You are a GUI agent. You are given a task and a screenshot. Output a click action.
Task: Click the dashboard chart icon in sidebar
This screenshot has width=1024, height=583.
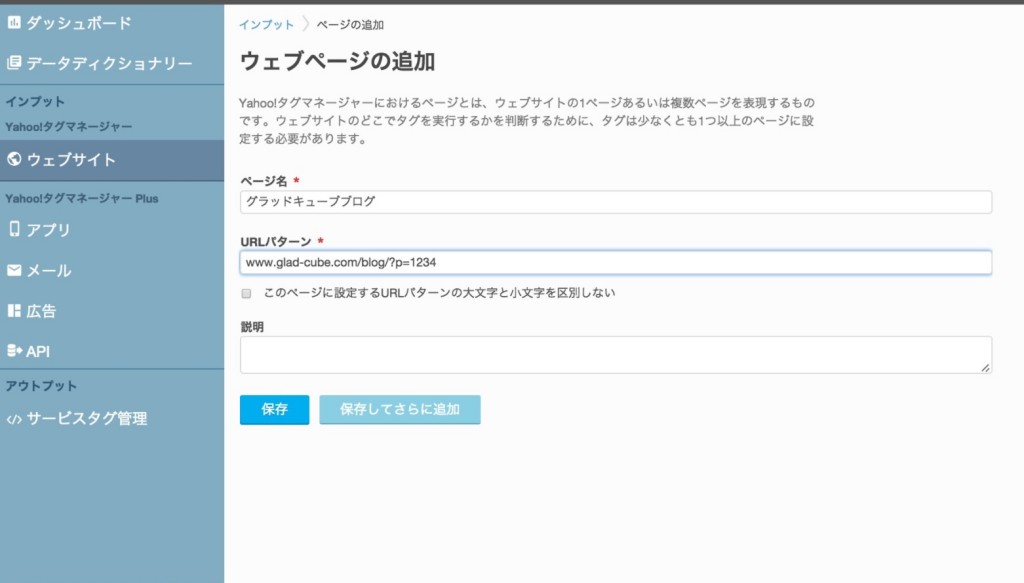click(x=14, y=22)
